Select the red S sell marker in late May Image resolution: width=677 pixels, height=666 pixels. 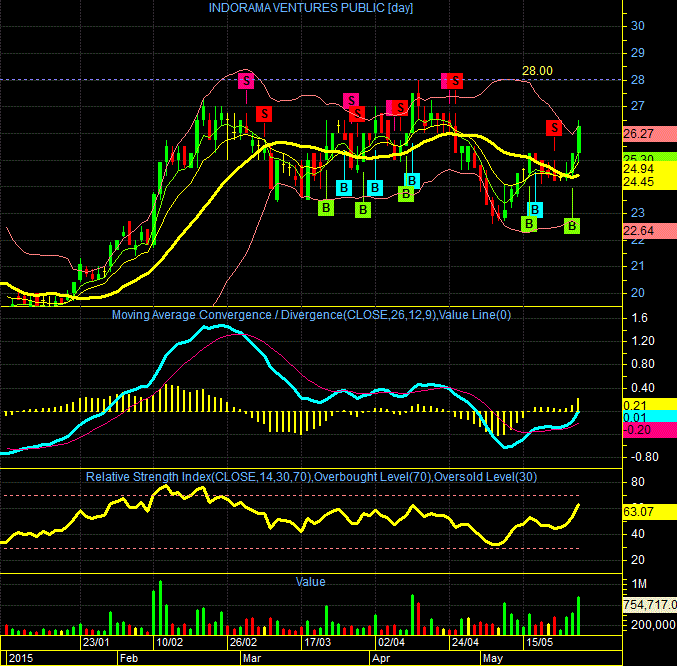click(x=554, y=128)
